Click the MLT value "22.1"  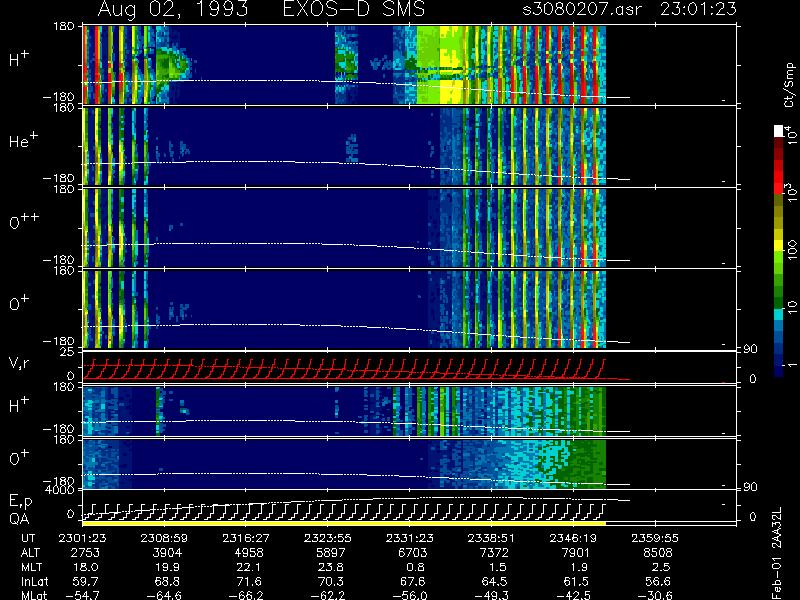(x=250, y=567)
